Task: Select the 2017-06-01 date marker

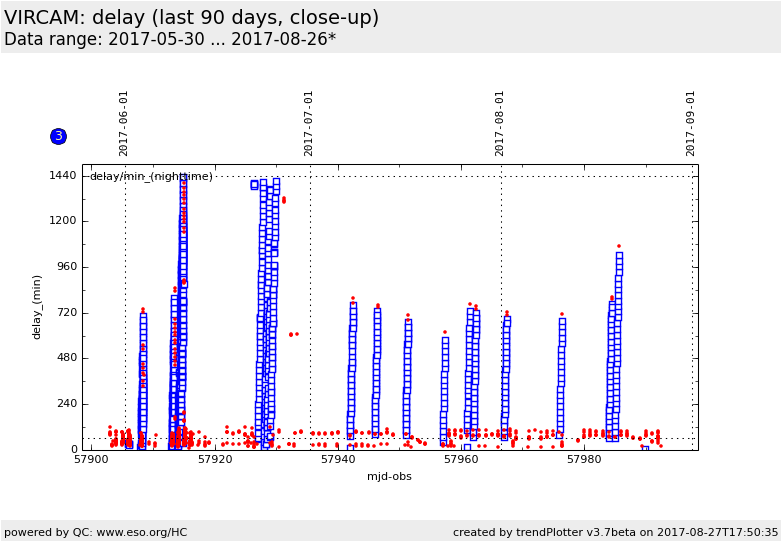Action: point(124,123)
